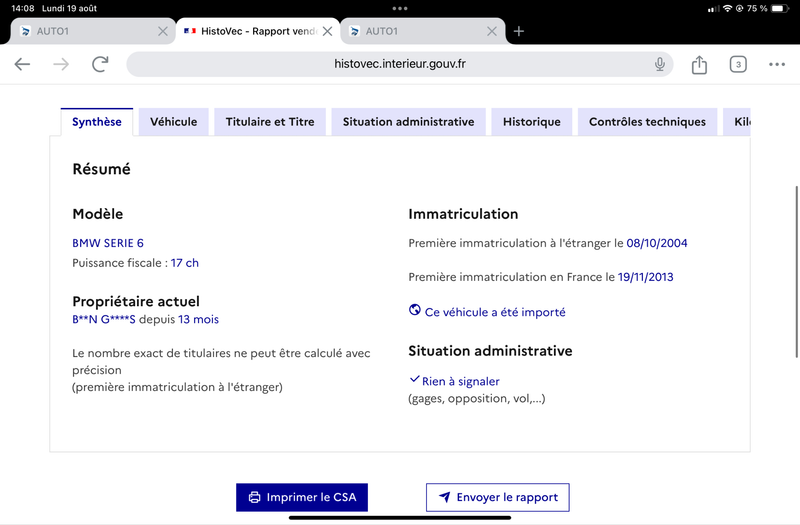Switch to the last AUTO1 browser tab
The height and width of the screenshot is (525, 800).
click(x=422, y=31)
